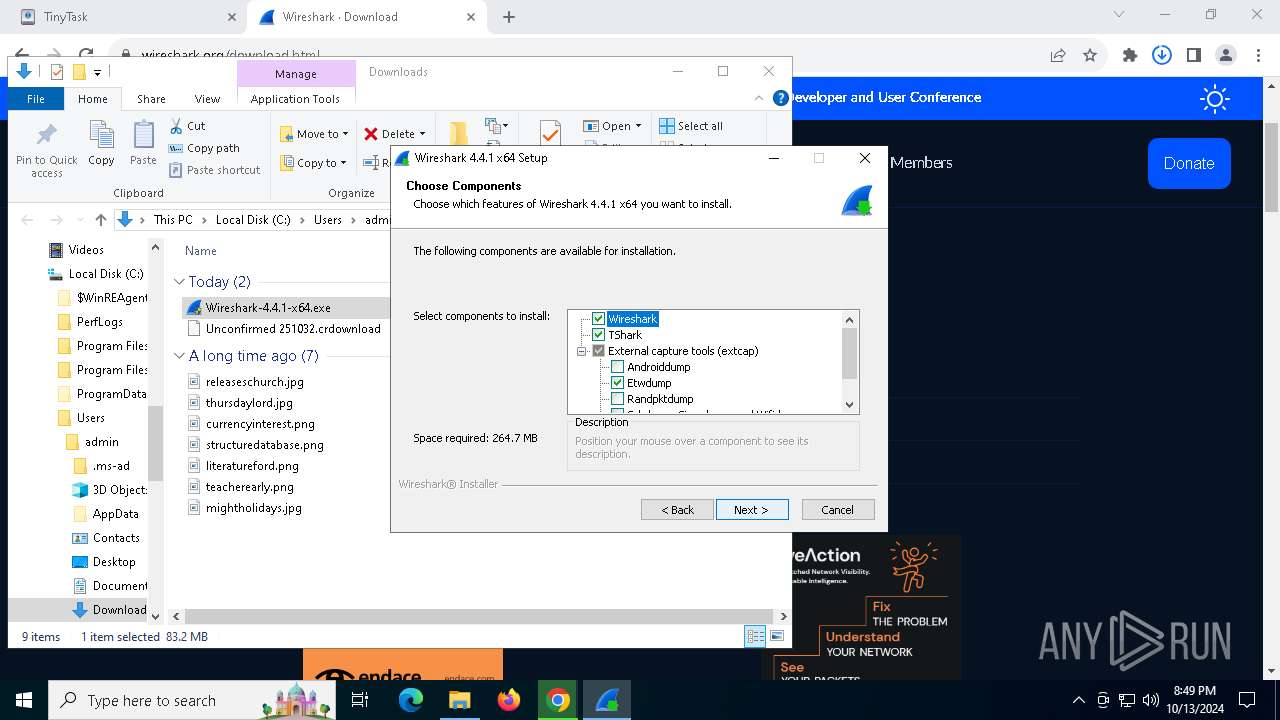Image resolution: width=1280 pixels, height=720 pixels.
Task: Collapse External capture tools tree node
Action: (581, 351)
